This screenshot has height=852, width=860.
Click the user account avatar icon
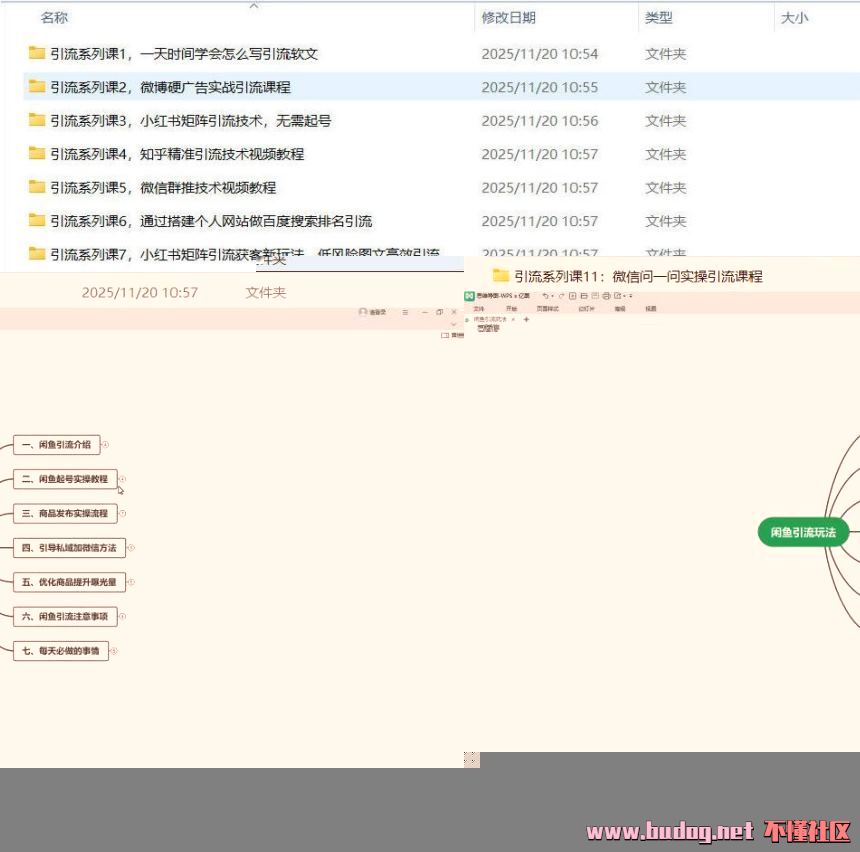(363, 313)
